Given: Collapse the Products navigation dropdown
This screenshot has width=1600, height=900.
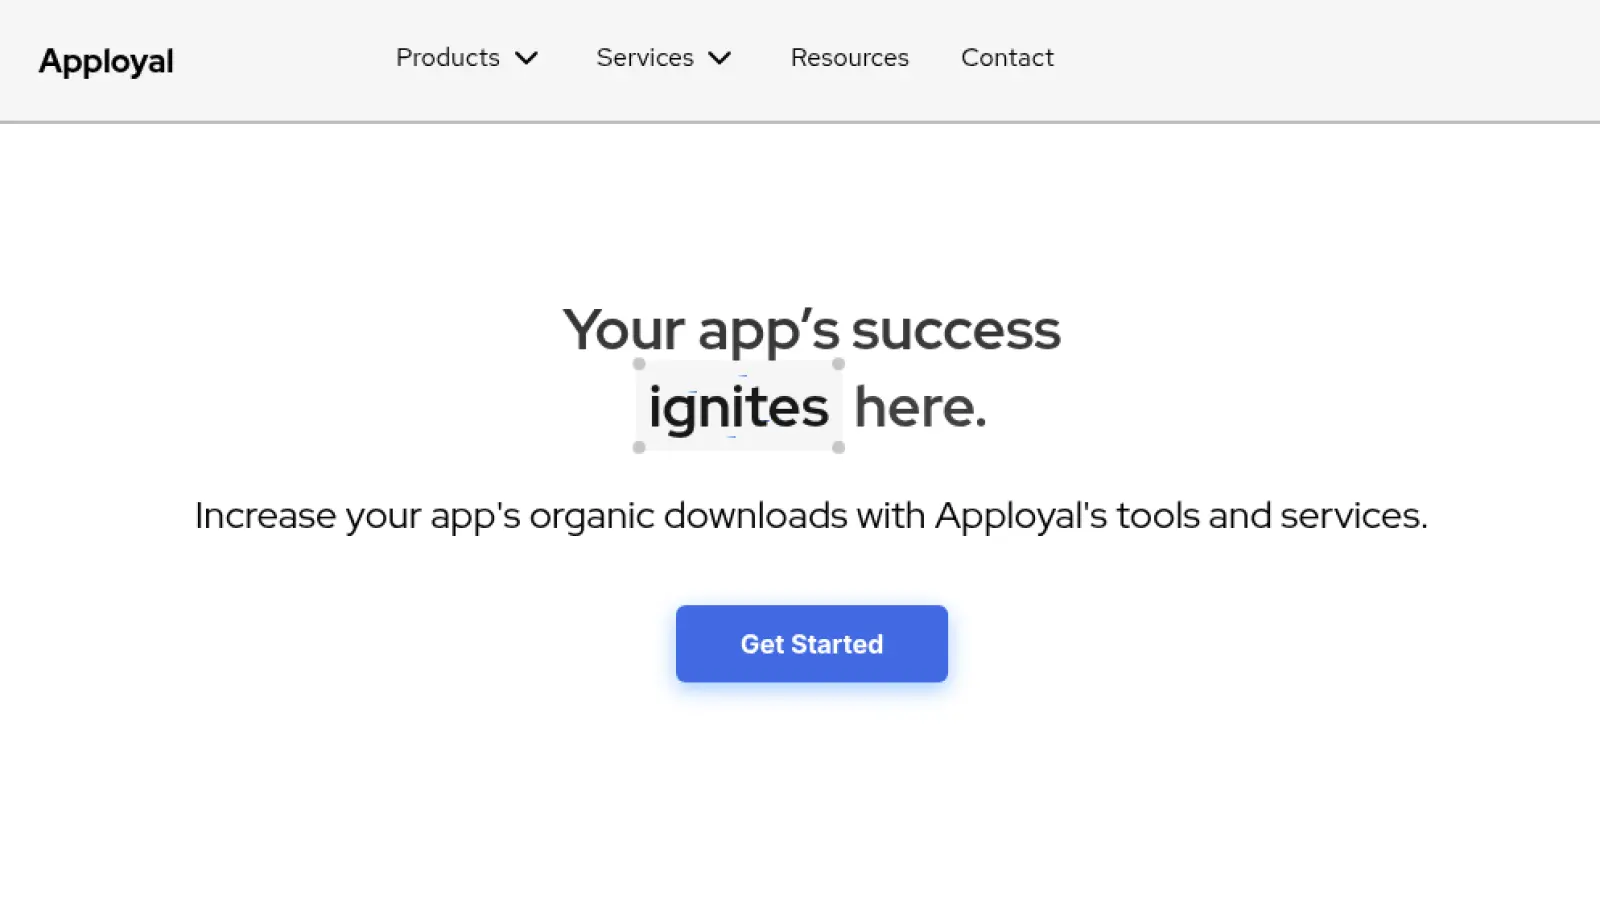Looking at the screenshot, I should point(527,58).
